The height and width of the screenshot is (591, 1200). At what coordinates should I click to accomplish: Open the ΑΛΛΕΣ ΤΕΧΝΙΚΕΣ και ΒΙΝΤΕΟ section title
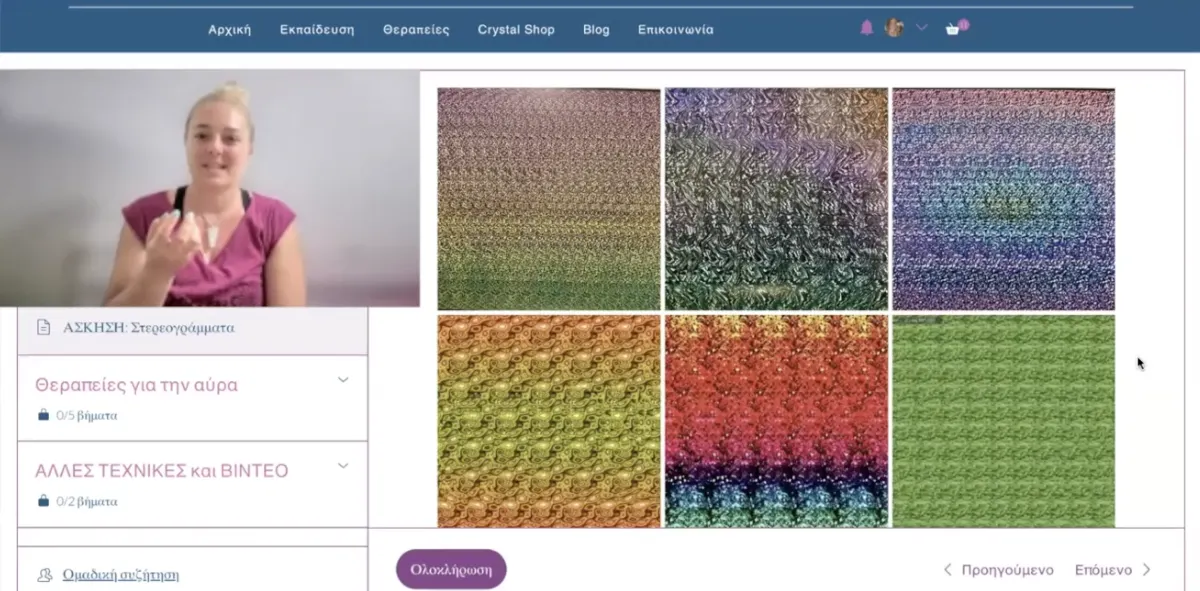[x=162, y=471]
